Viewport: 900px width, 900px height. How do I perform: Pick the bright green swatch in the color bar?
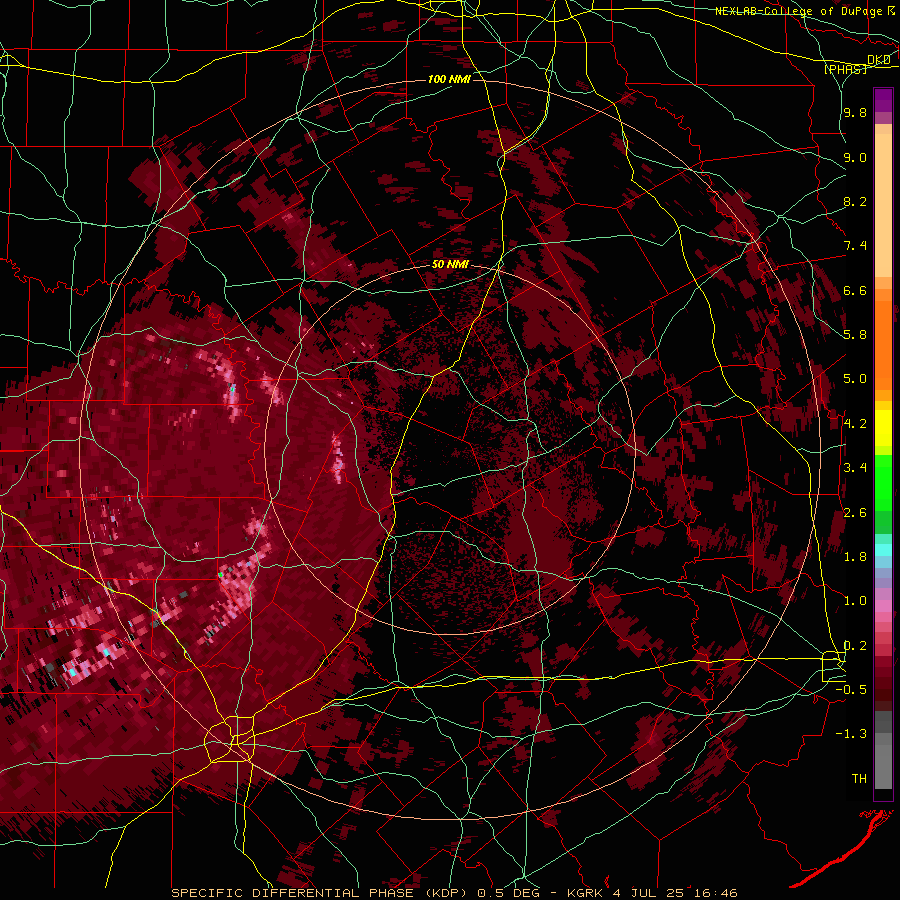883,482
